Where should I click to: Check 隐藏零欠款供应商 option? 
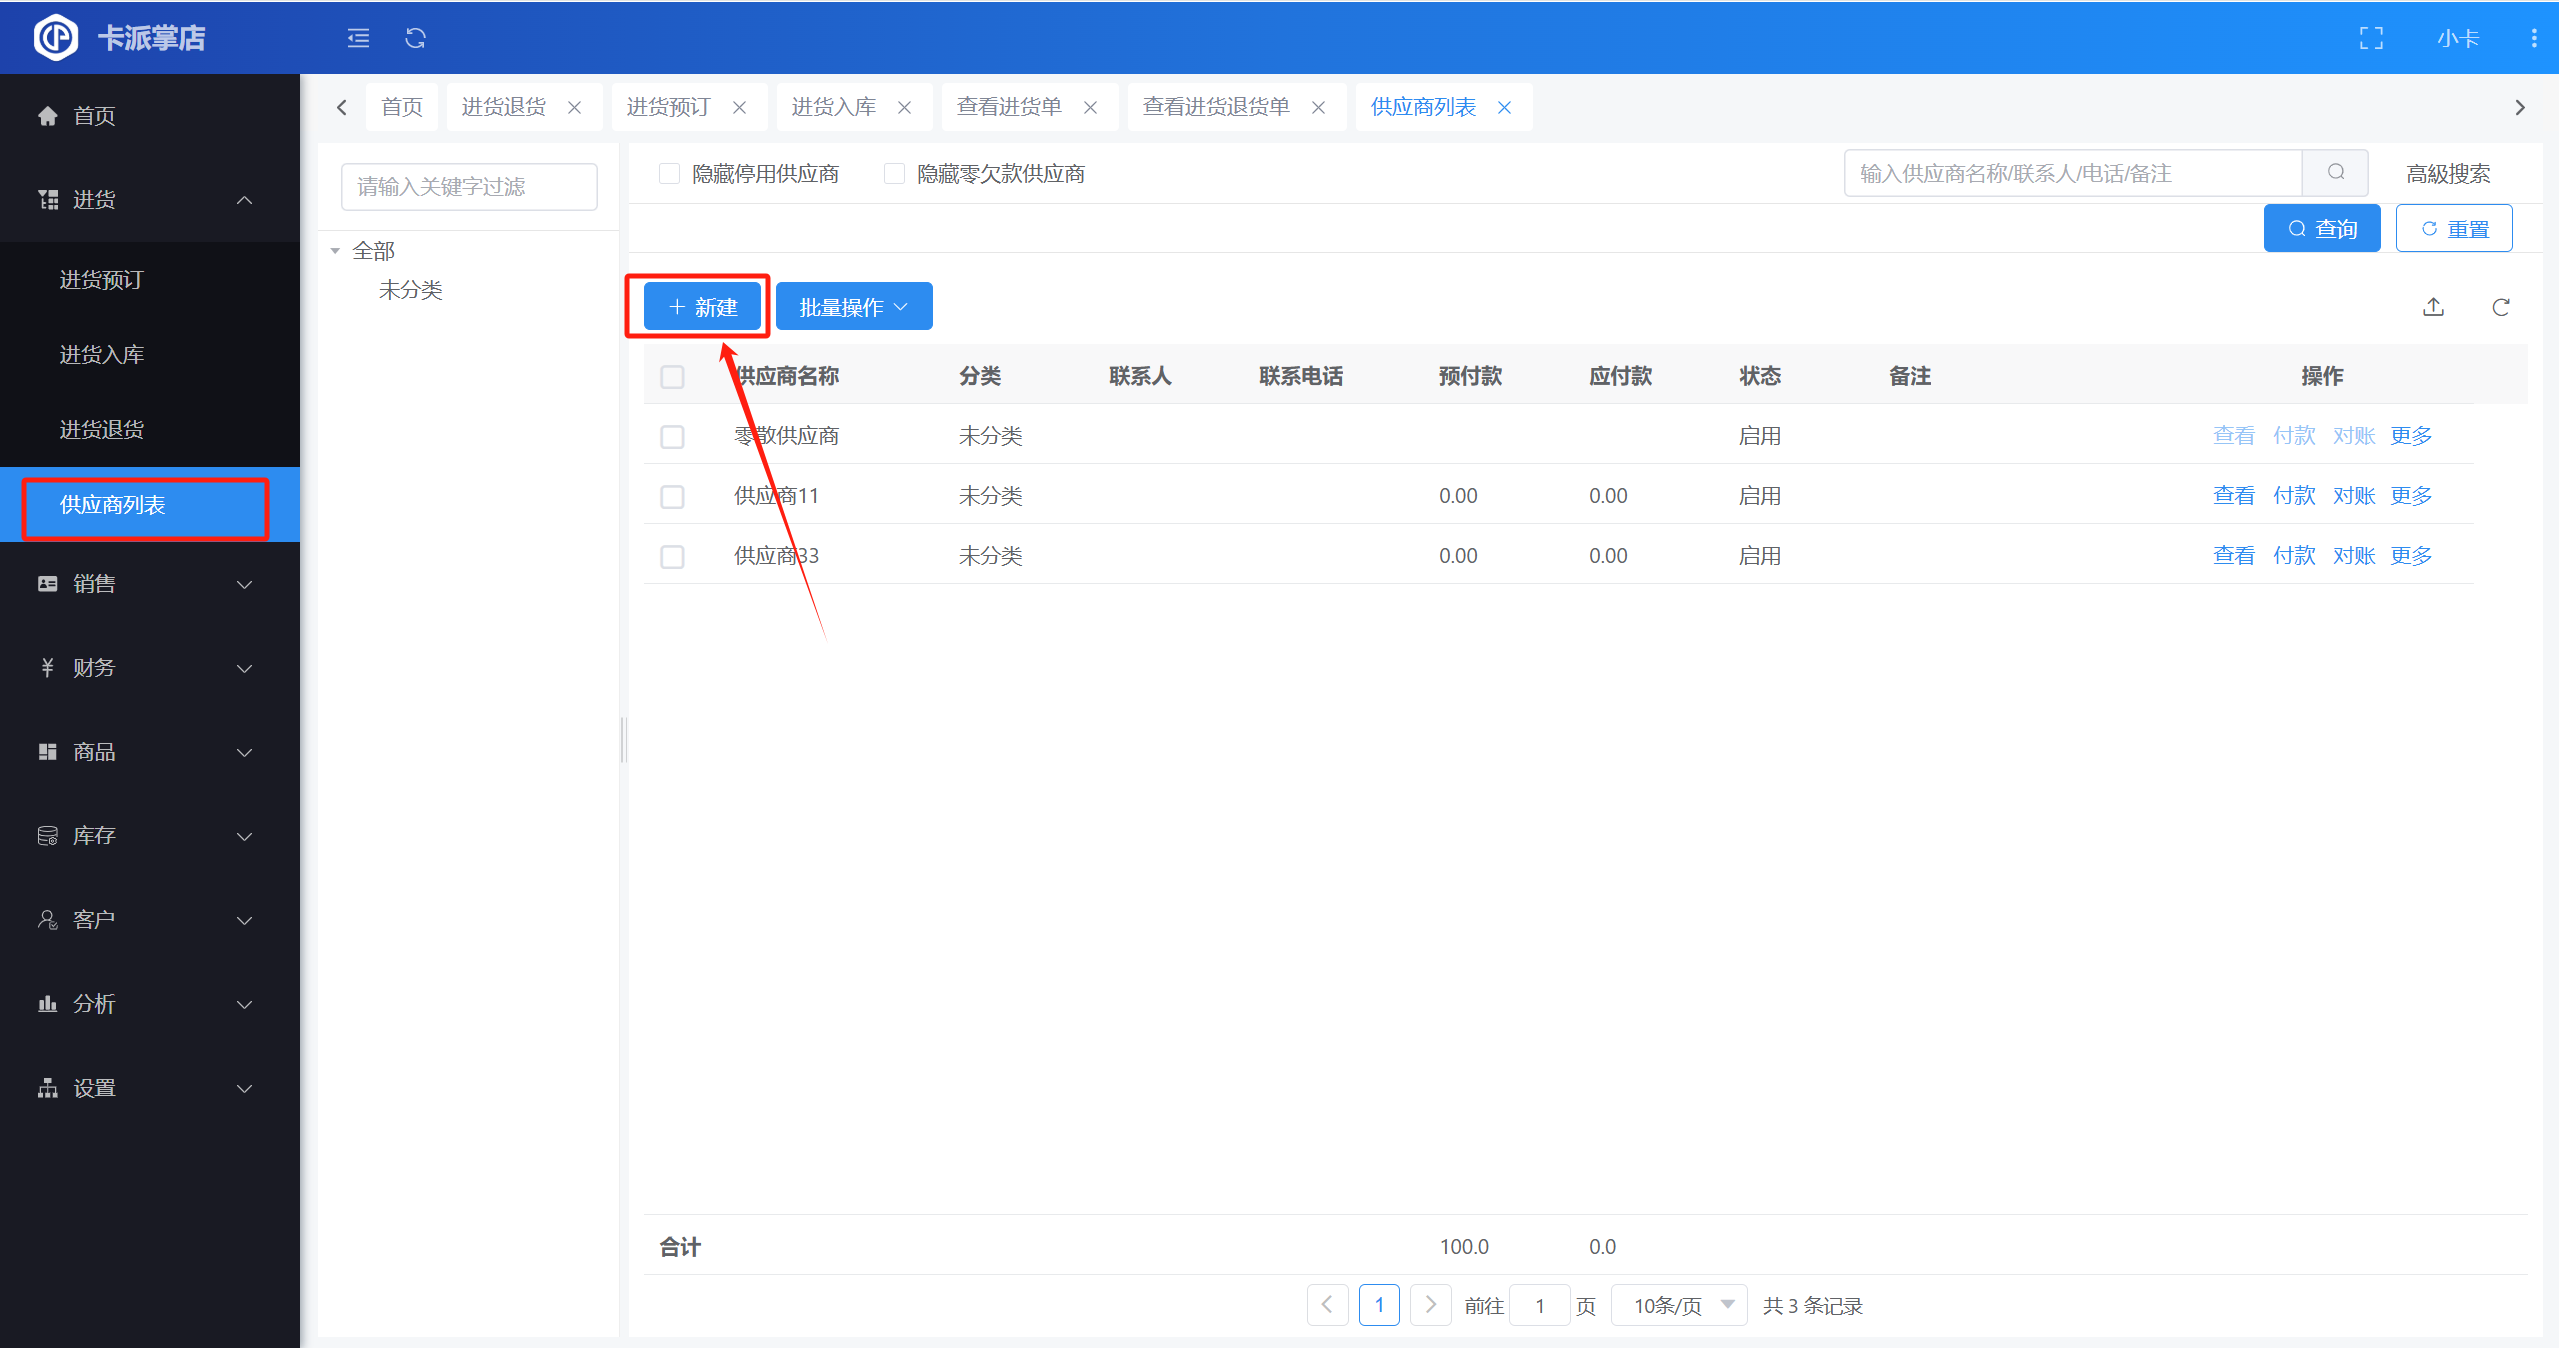tap(895, 174)
